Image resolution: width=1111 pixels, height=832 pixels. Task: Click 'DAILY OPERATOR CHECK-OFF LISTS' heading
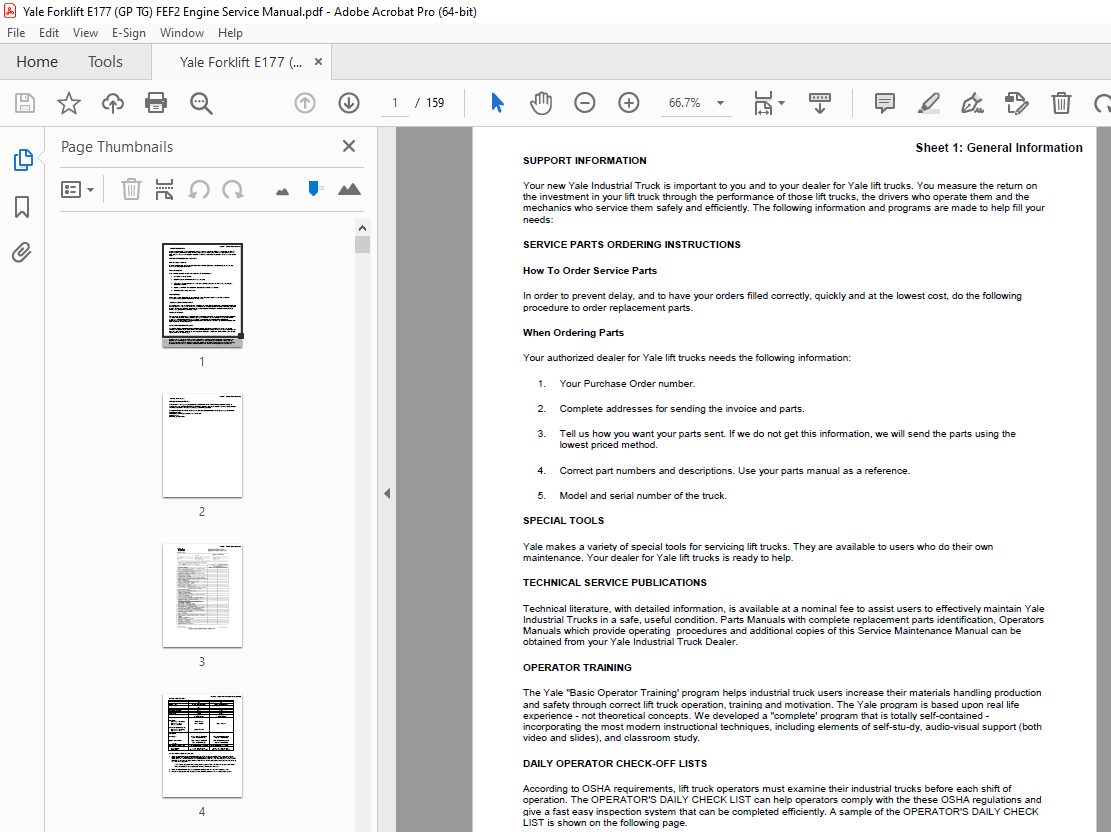pos(615,764)
